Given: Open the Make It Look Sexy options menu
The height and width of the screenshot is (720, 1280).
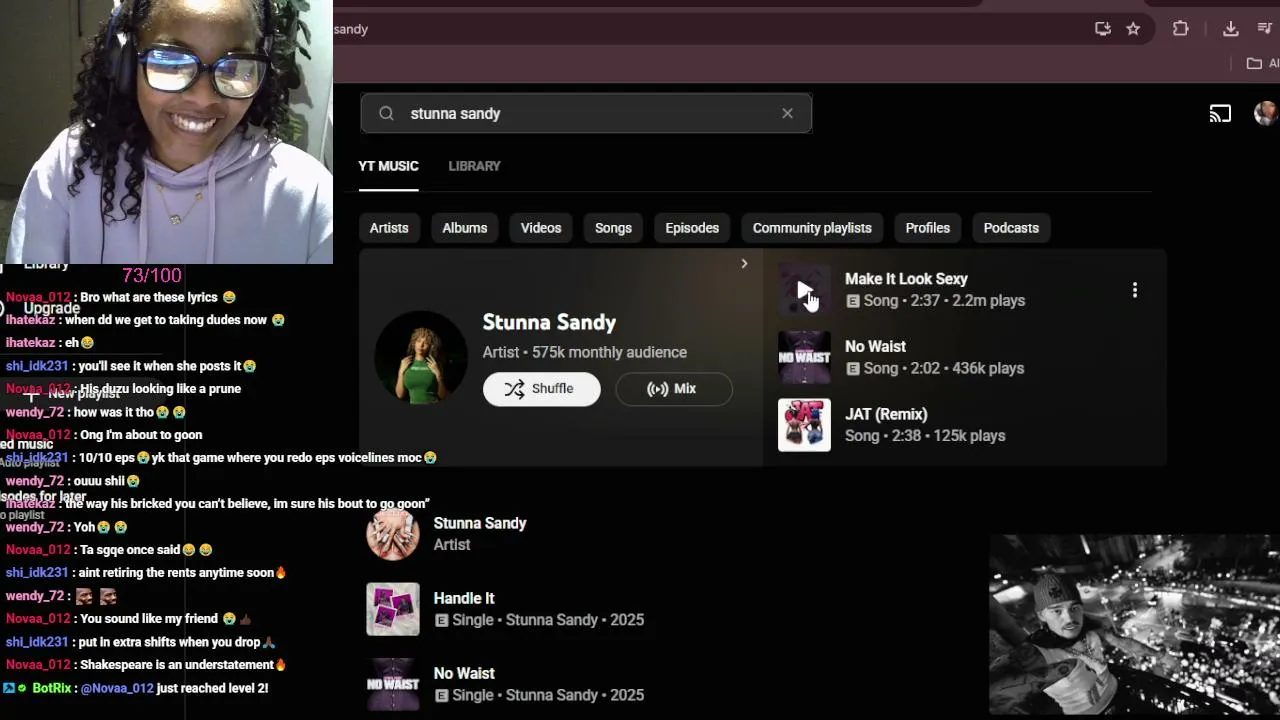Looking at the screenshot, I should click(x=1134, y=290).
